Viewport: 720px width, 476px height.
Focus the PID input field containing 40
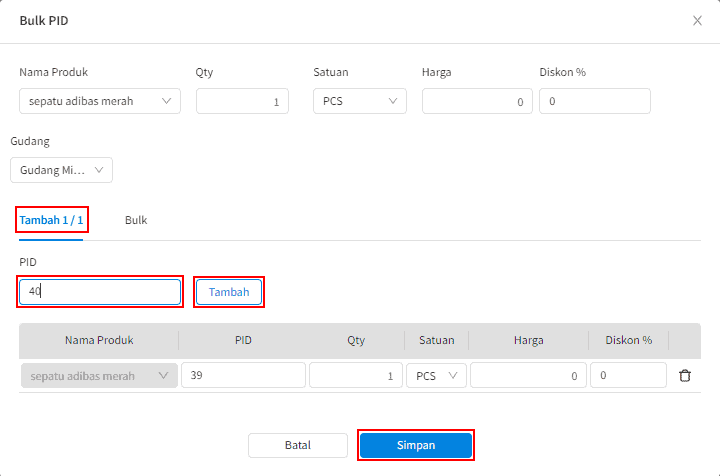click(x=100, y=292)
